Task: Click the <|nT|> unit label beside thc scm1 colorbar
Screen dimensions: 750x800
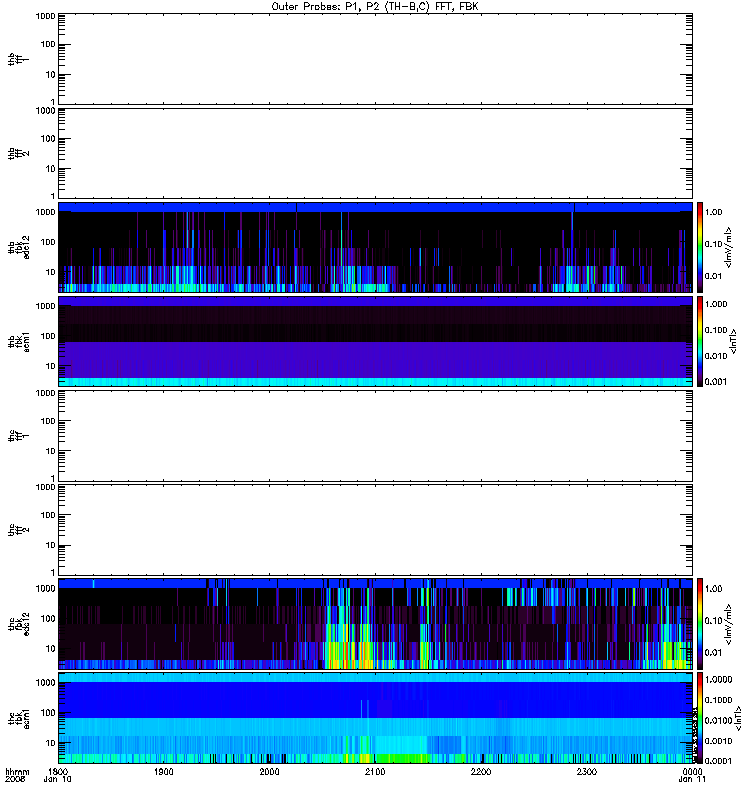Action: coord(737,718)
